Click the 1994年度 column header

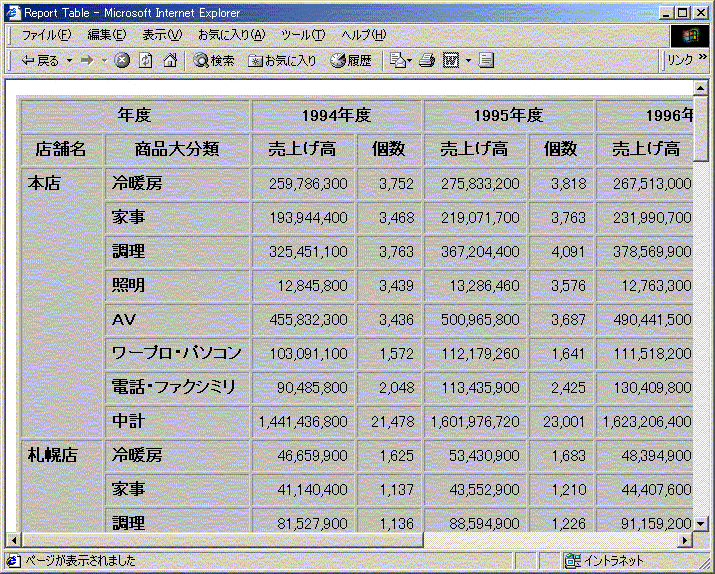(337, 116)
